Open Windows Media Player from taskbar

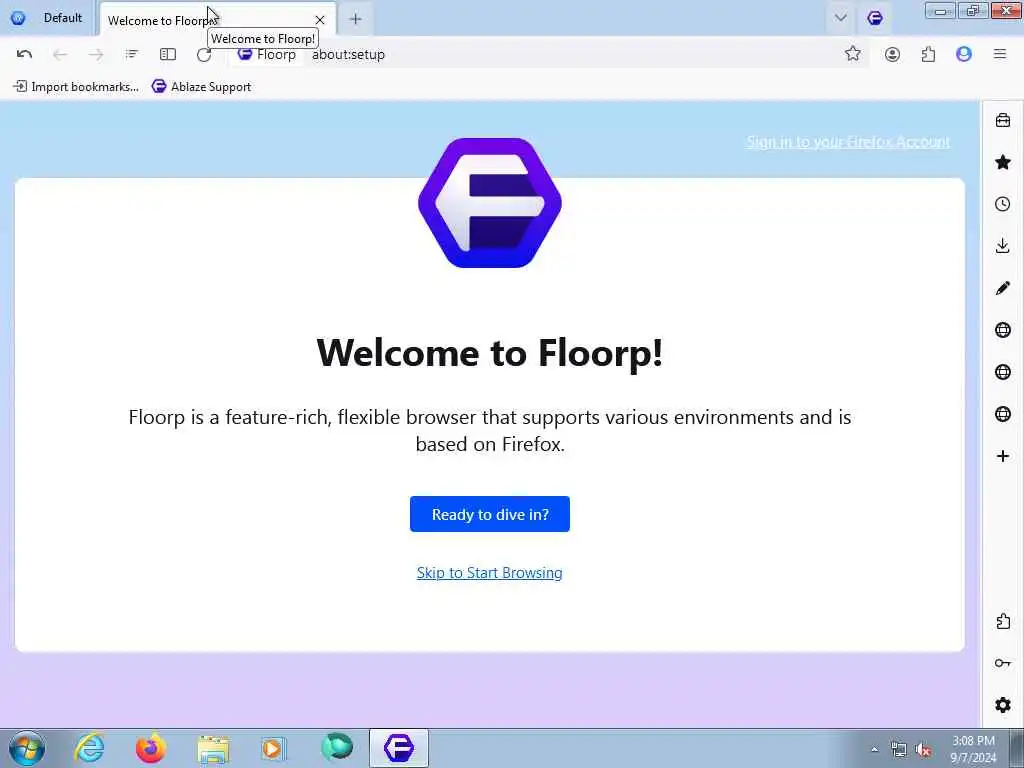coord(273,748)
